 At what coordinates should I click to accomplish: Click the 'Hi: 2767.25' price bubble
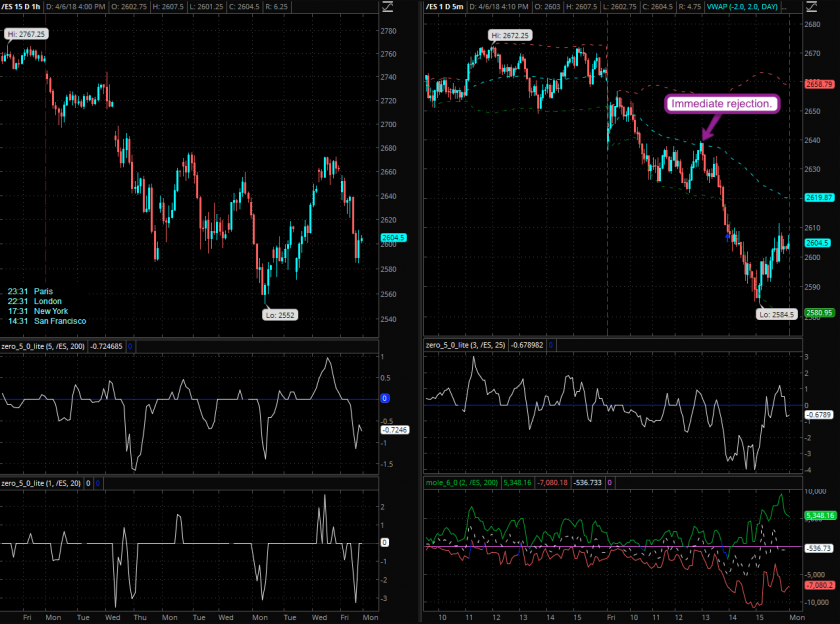[25, 33]
